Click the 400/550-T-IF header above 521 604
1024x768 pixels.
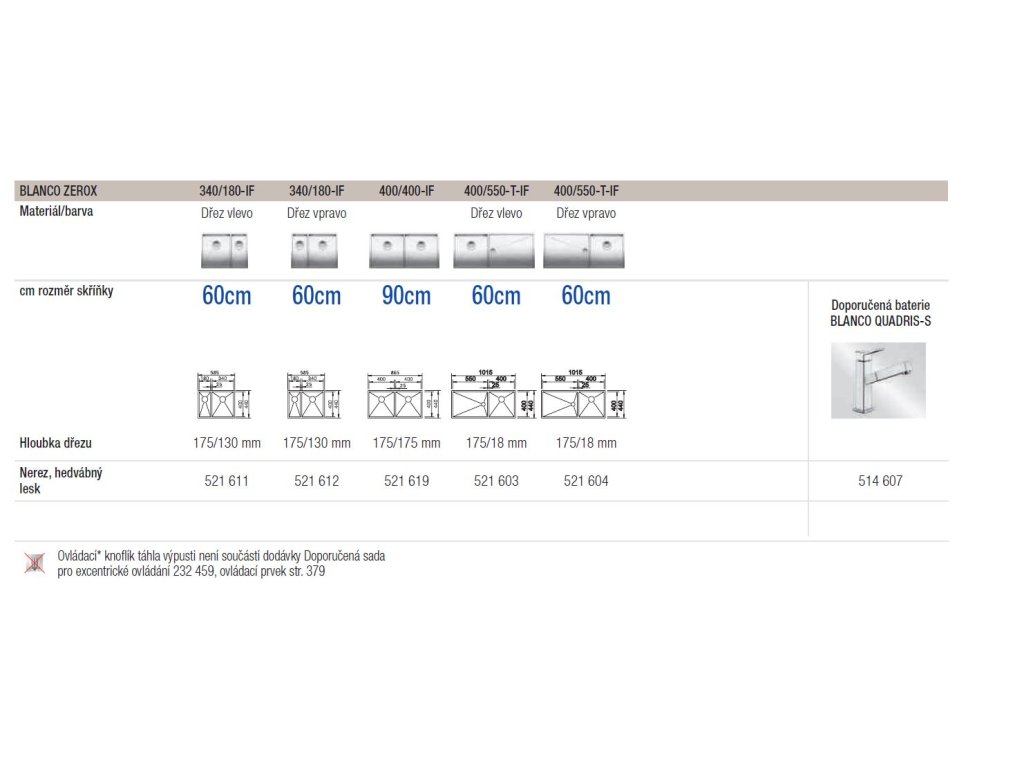click(586, 191)
